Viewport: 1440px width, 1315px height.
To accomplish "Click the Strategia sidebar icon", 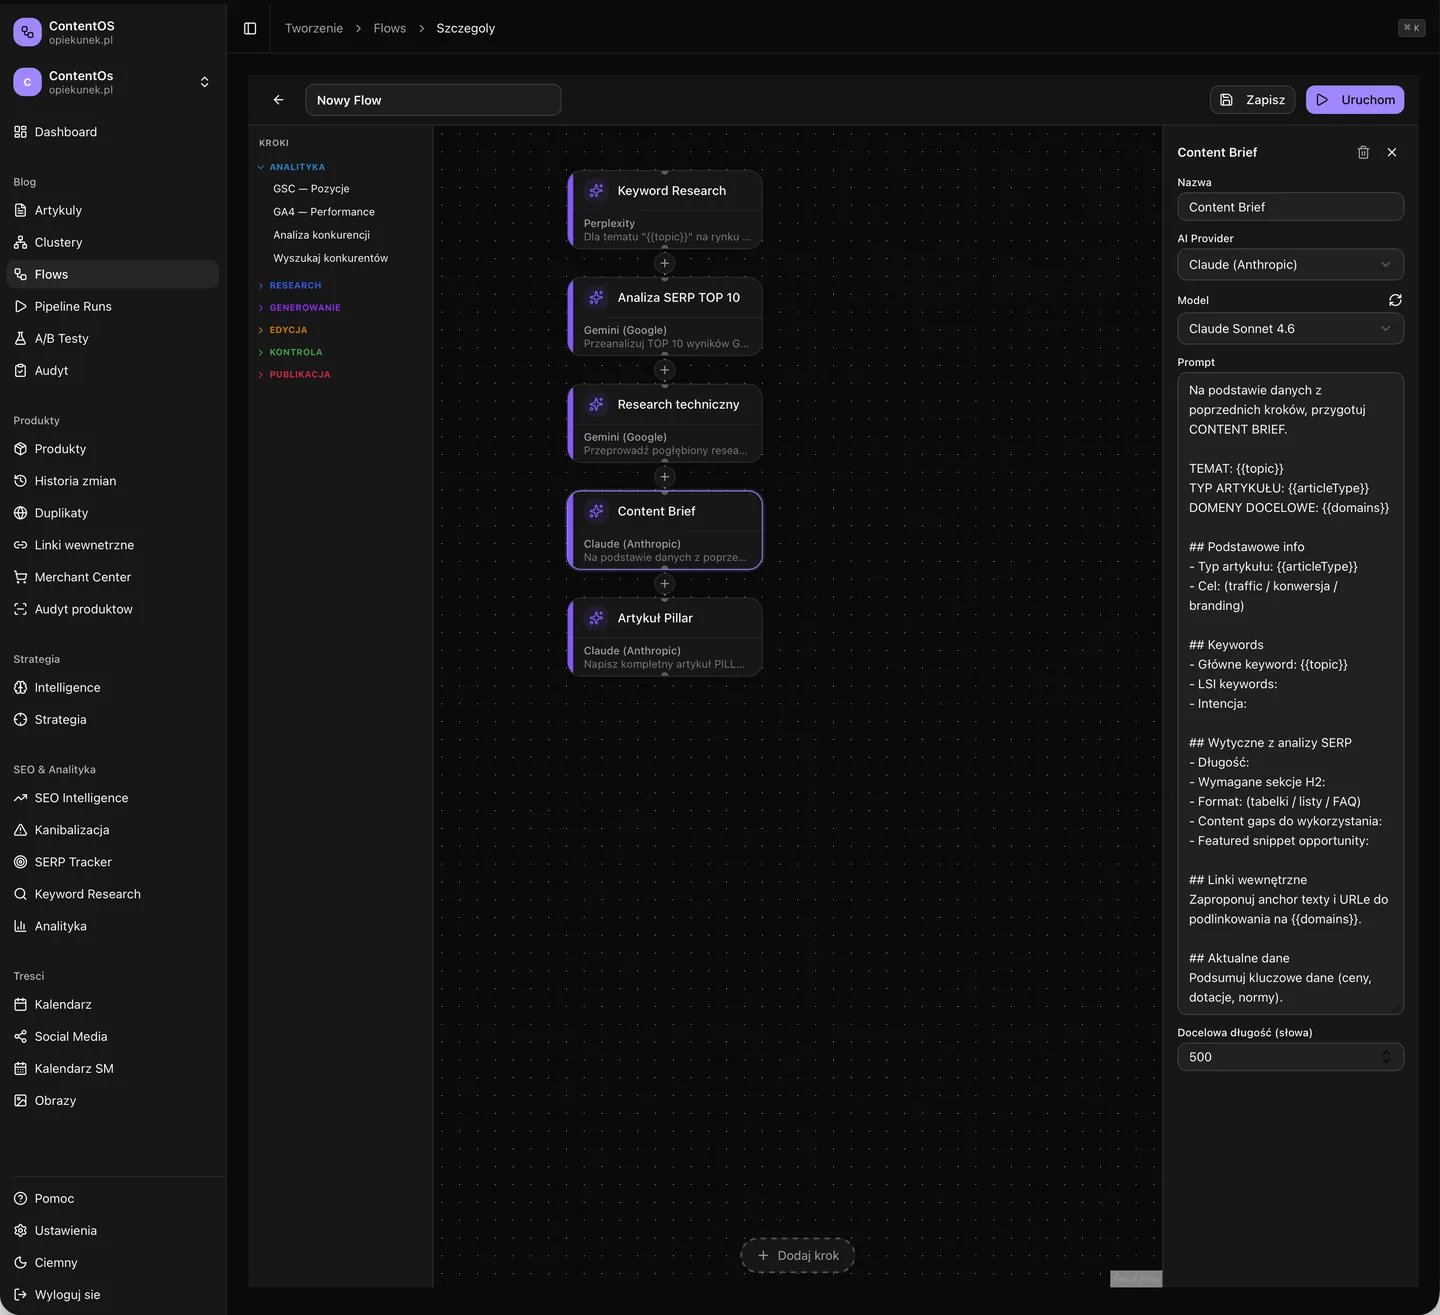I will tap(20, 720).
